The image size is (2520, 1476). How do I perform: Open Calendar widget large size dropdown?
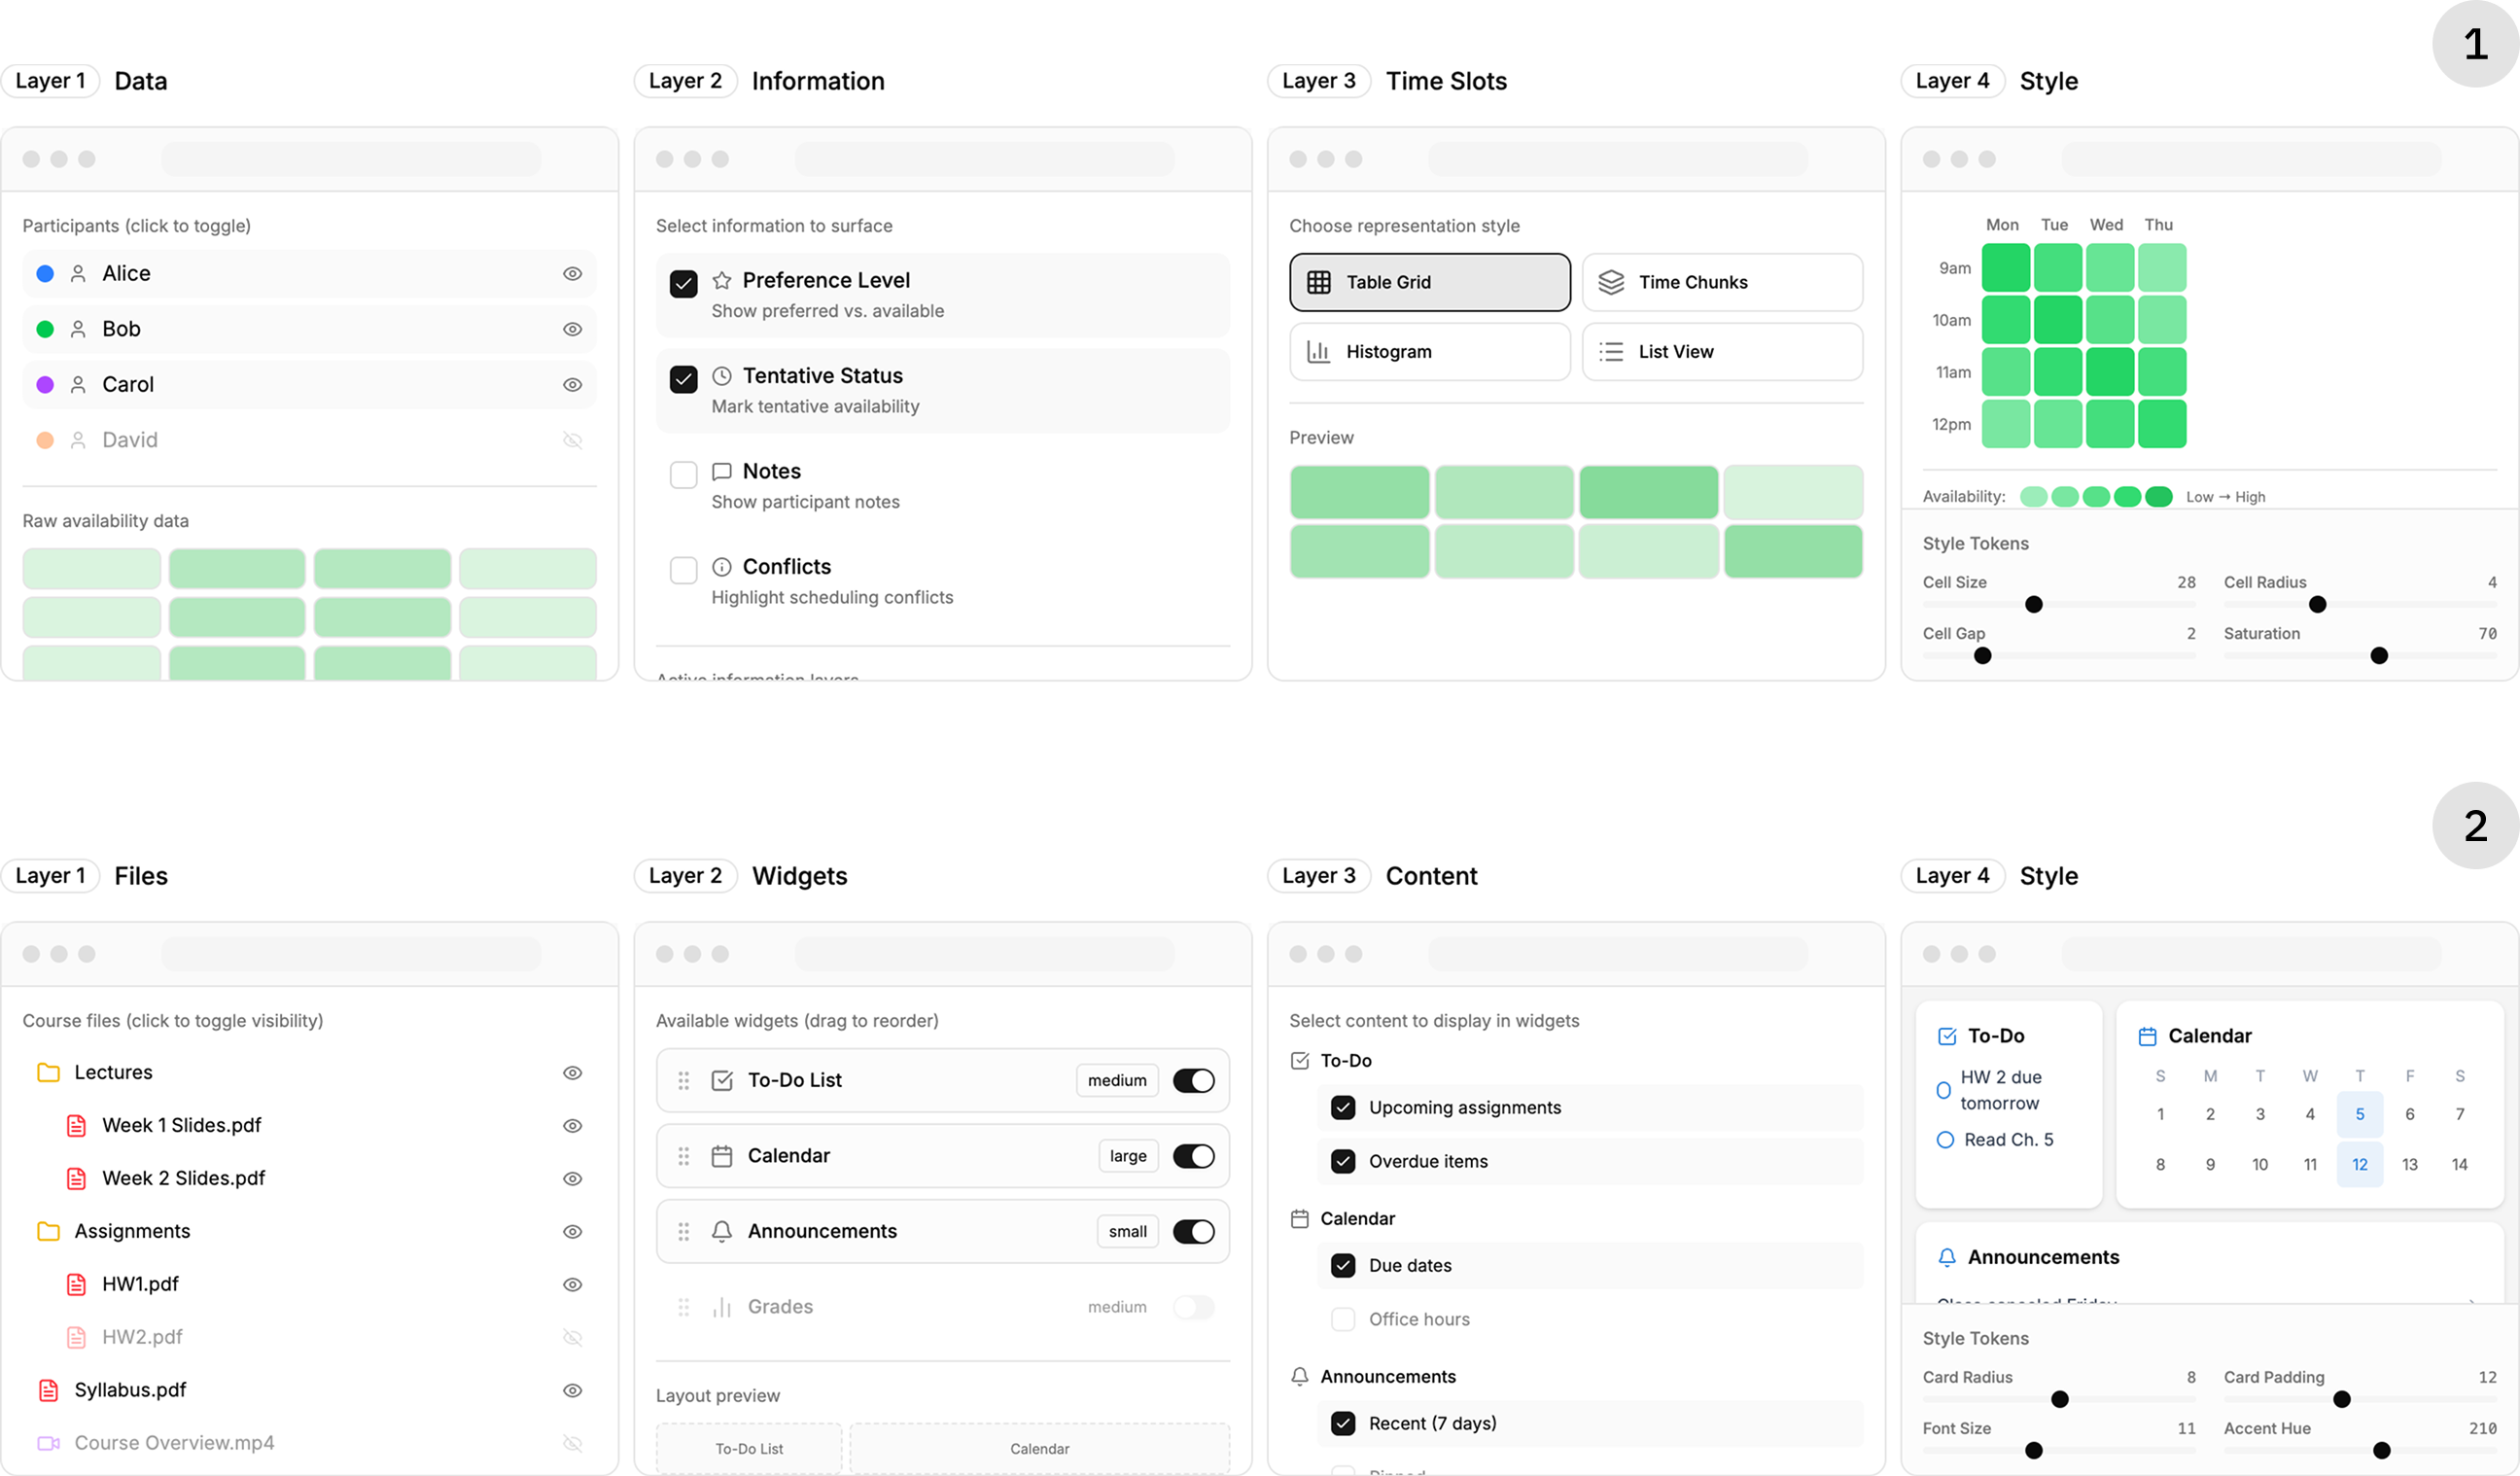(x=1127, y=1156)
